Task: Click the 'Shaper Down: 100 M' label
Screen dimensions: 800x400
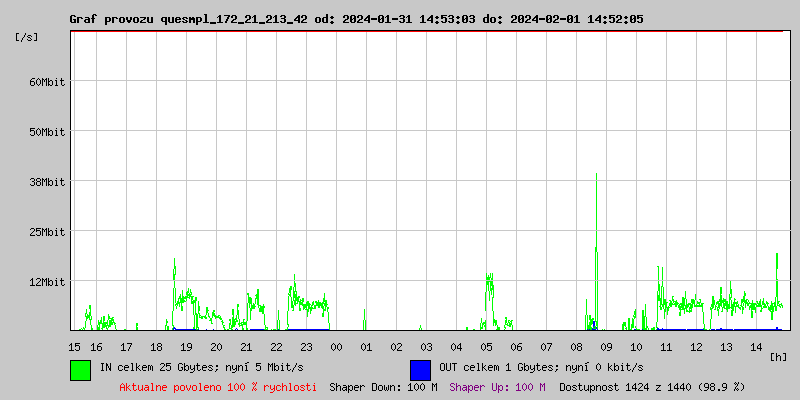Action: 383,387
